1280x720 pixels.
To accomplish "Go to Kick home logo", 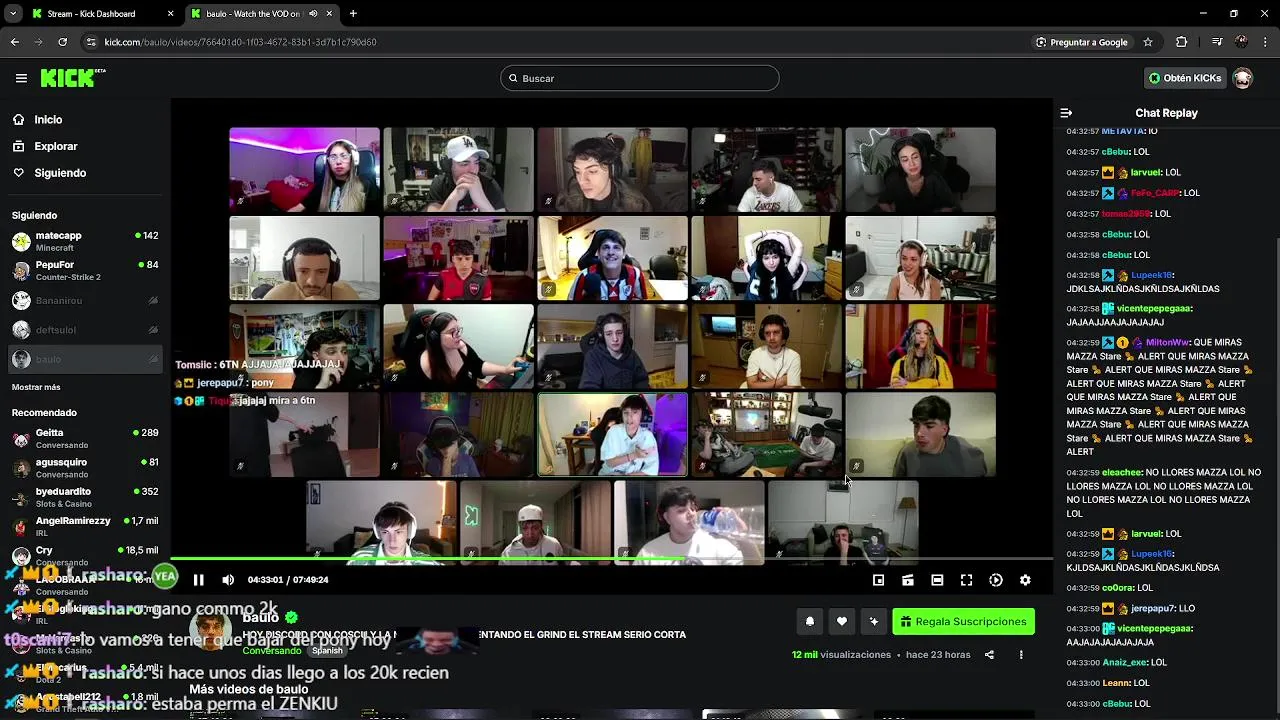I will pos(72,78).
